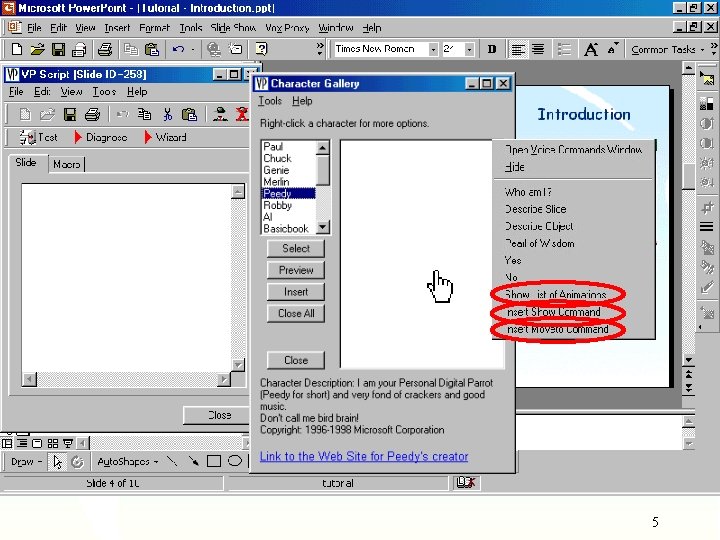720x540 pixels.
Task: Click the Insert button in Character Gallery
Action: pyautogui.click(x=296, y=292)
